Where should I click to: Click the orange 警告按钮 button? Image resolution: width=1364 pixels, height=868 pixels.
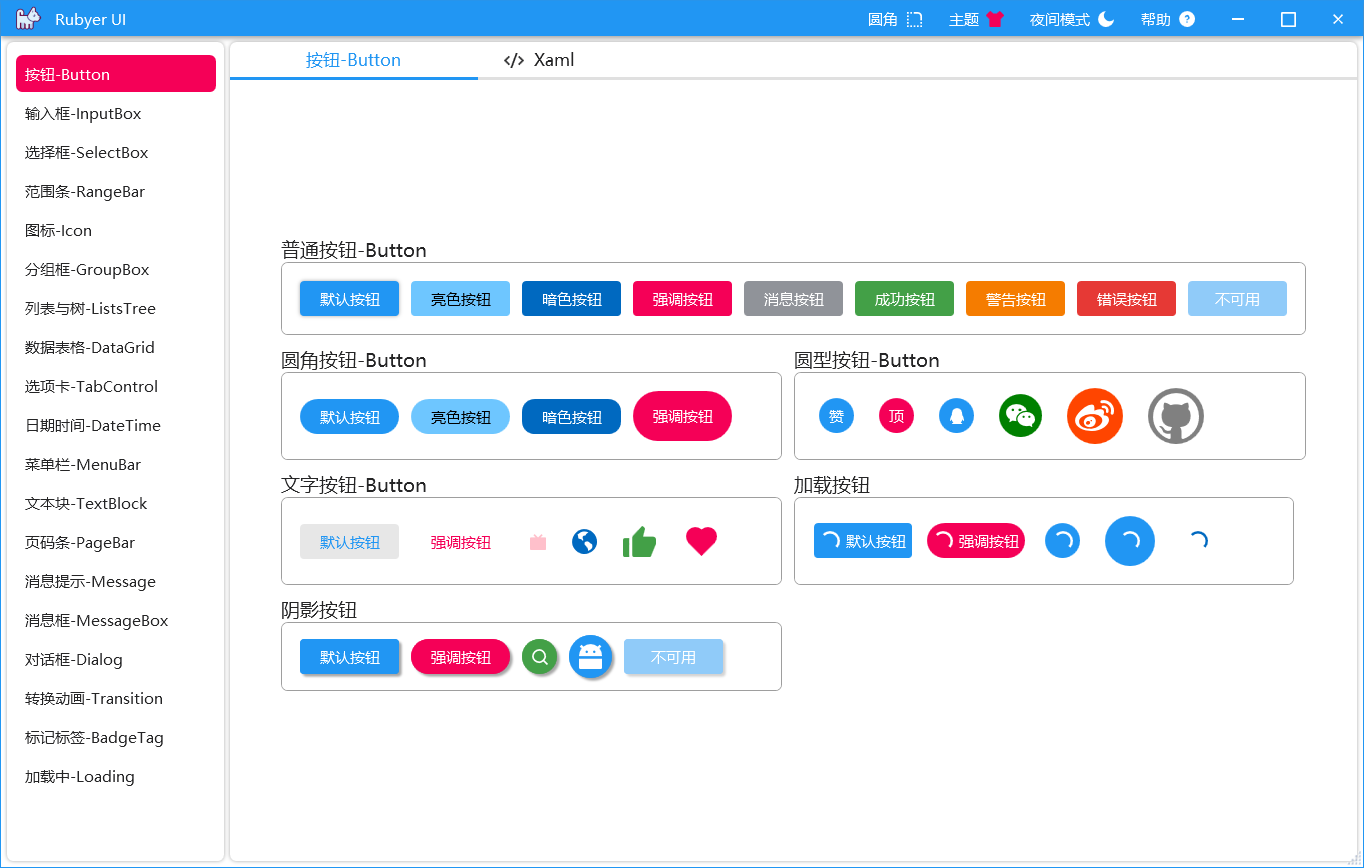pyautogui.click(x=1015, y=299)
